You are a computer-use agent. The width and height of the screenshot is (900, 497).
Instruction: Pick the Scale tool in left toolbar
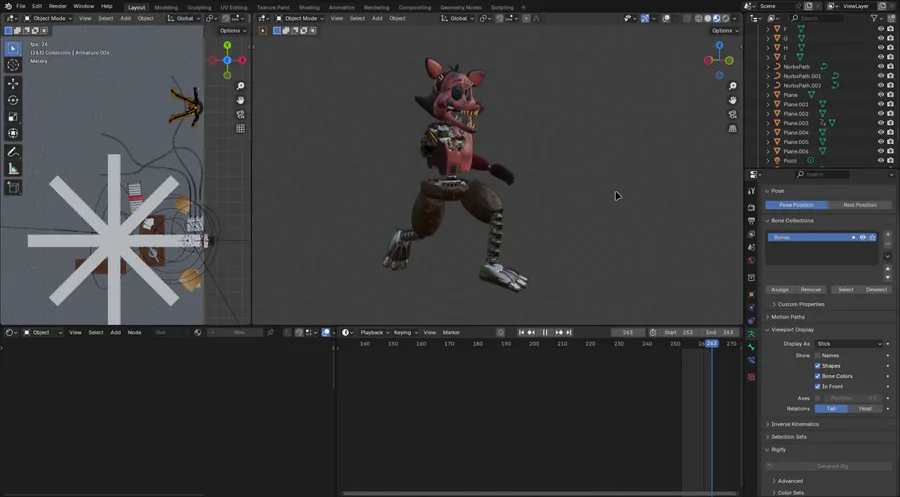pos(13,117)
